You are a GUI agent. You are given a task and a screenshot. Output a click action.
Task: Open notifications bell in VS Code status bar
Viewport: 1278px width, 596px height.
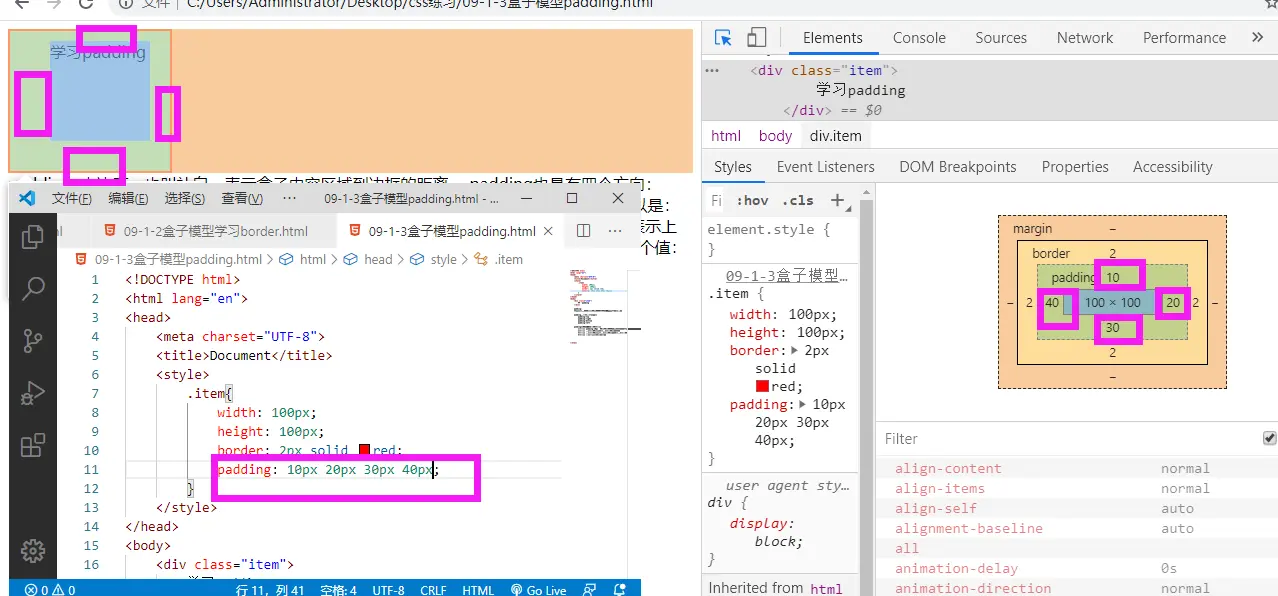pyautogui.click(x=620, y=589)
